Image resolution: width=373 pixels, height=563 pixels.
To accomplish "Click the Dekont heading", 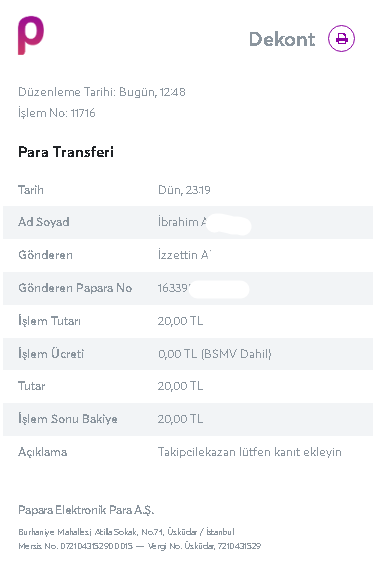I will point(282,39).
